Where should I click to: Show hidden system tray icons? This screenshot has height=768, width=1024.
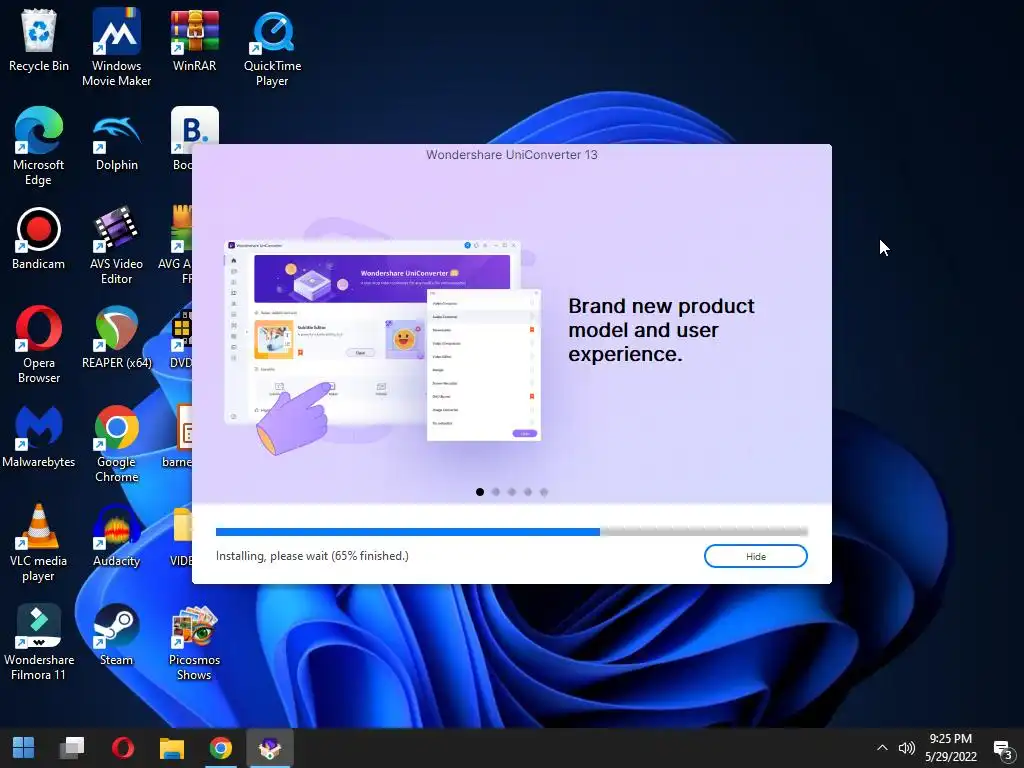point(882,748)
